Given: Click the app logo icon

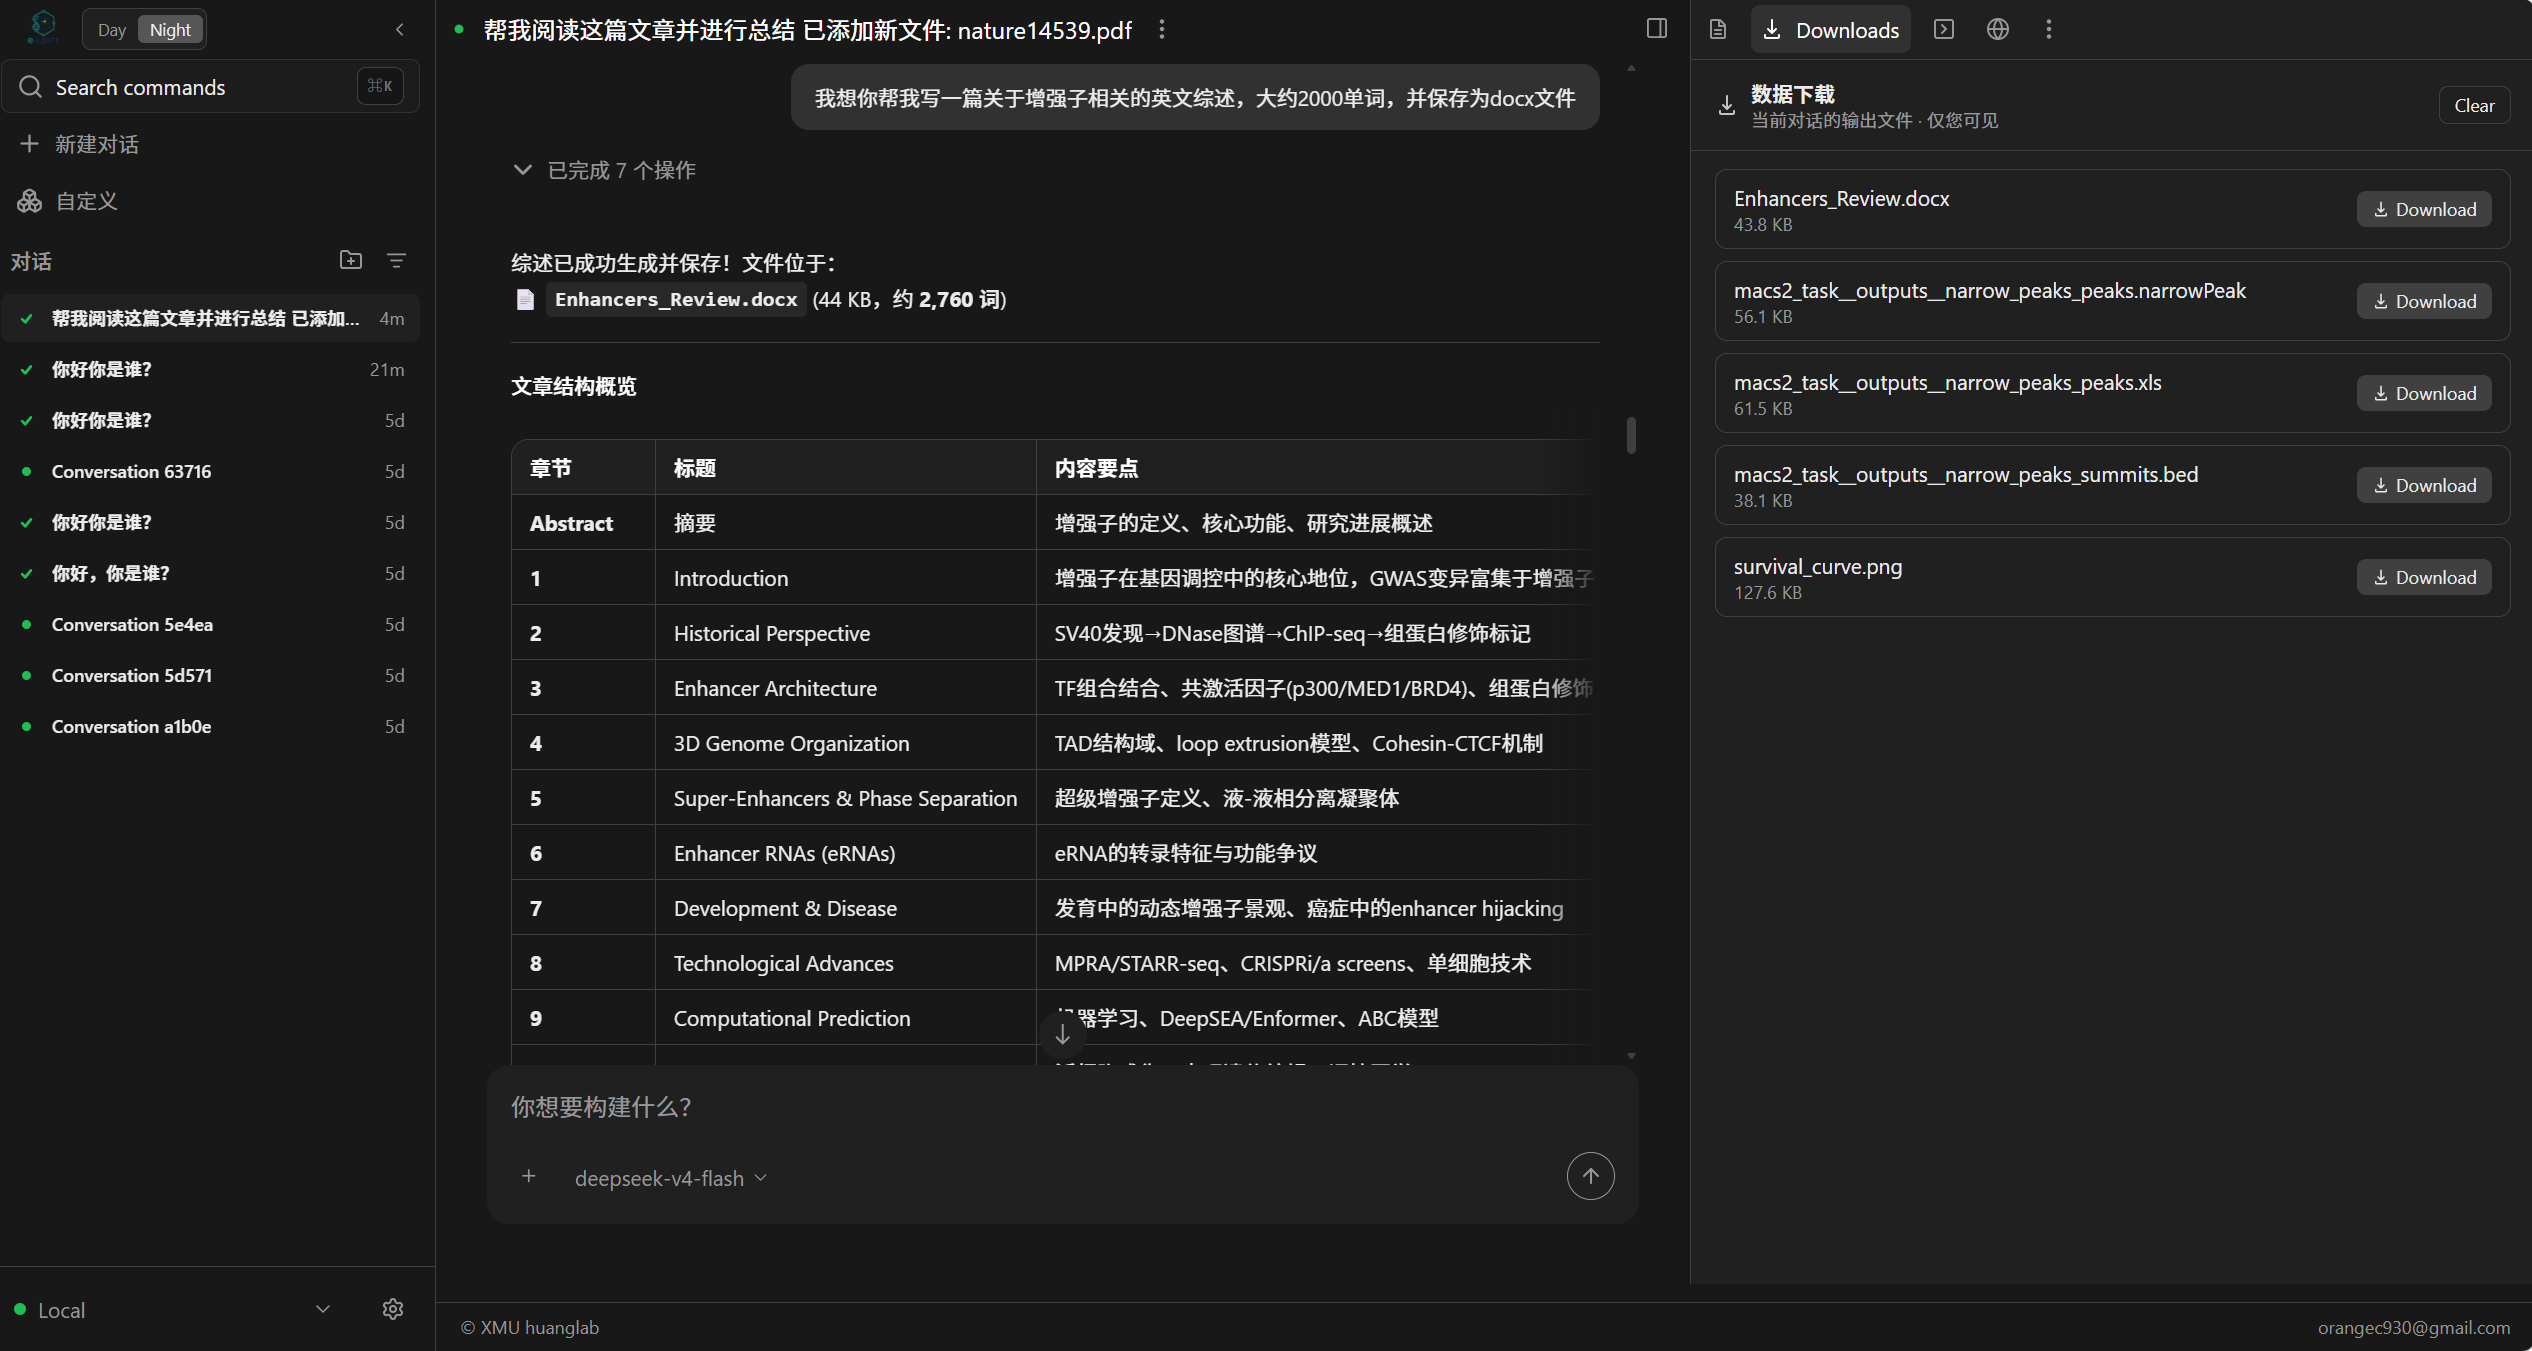Looking at the screenshot, I should (43, 27).
